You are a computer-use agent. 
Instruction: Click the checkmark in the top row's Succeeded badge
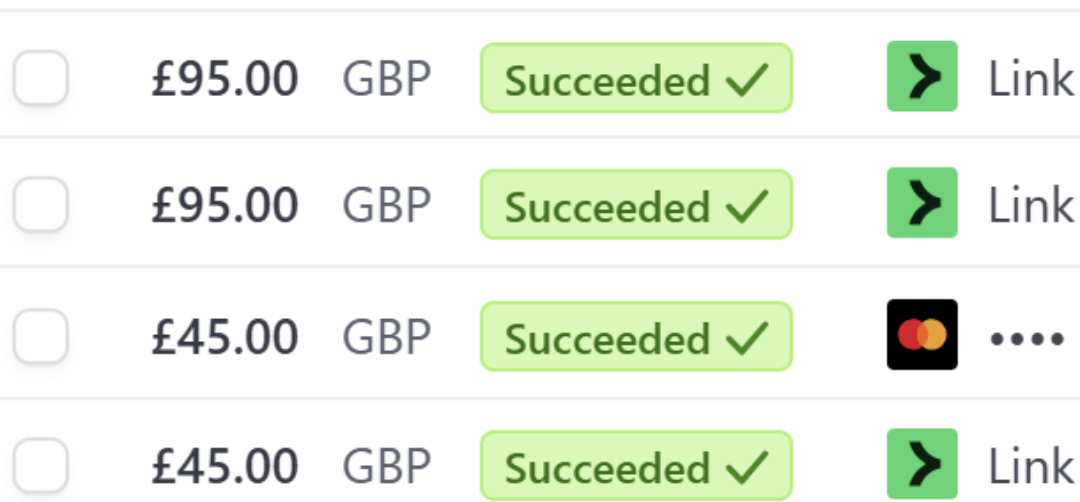(x=747, y=79)
